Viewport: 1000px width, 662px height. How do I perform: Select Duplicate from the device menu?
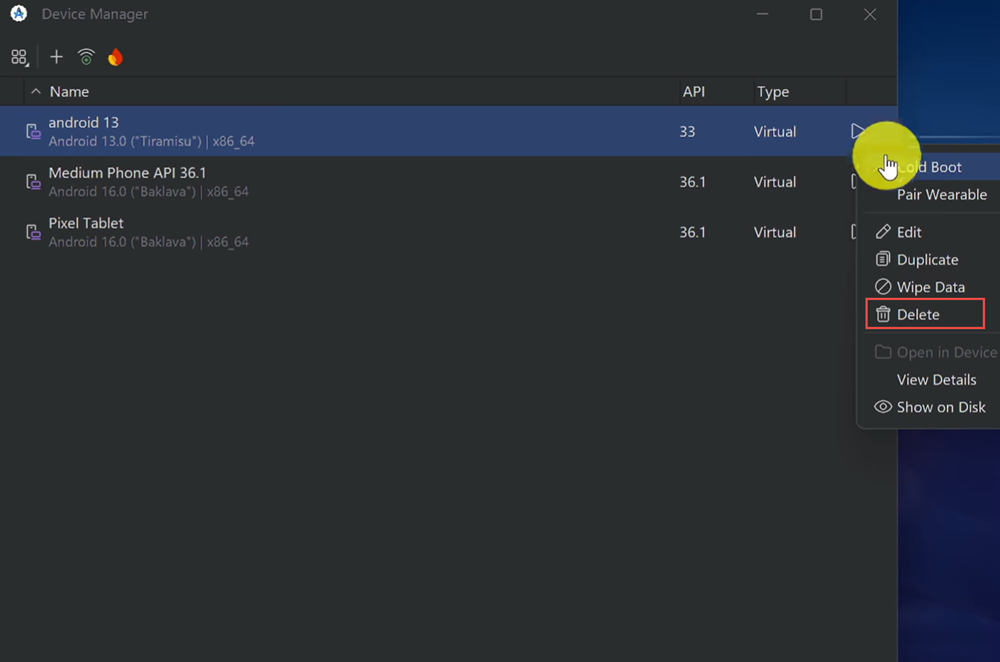(927, 260)
